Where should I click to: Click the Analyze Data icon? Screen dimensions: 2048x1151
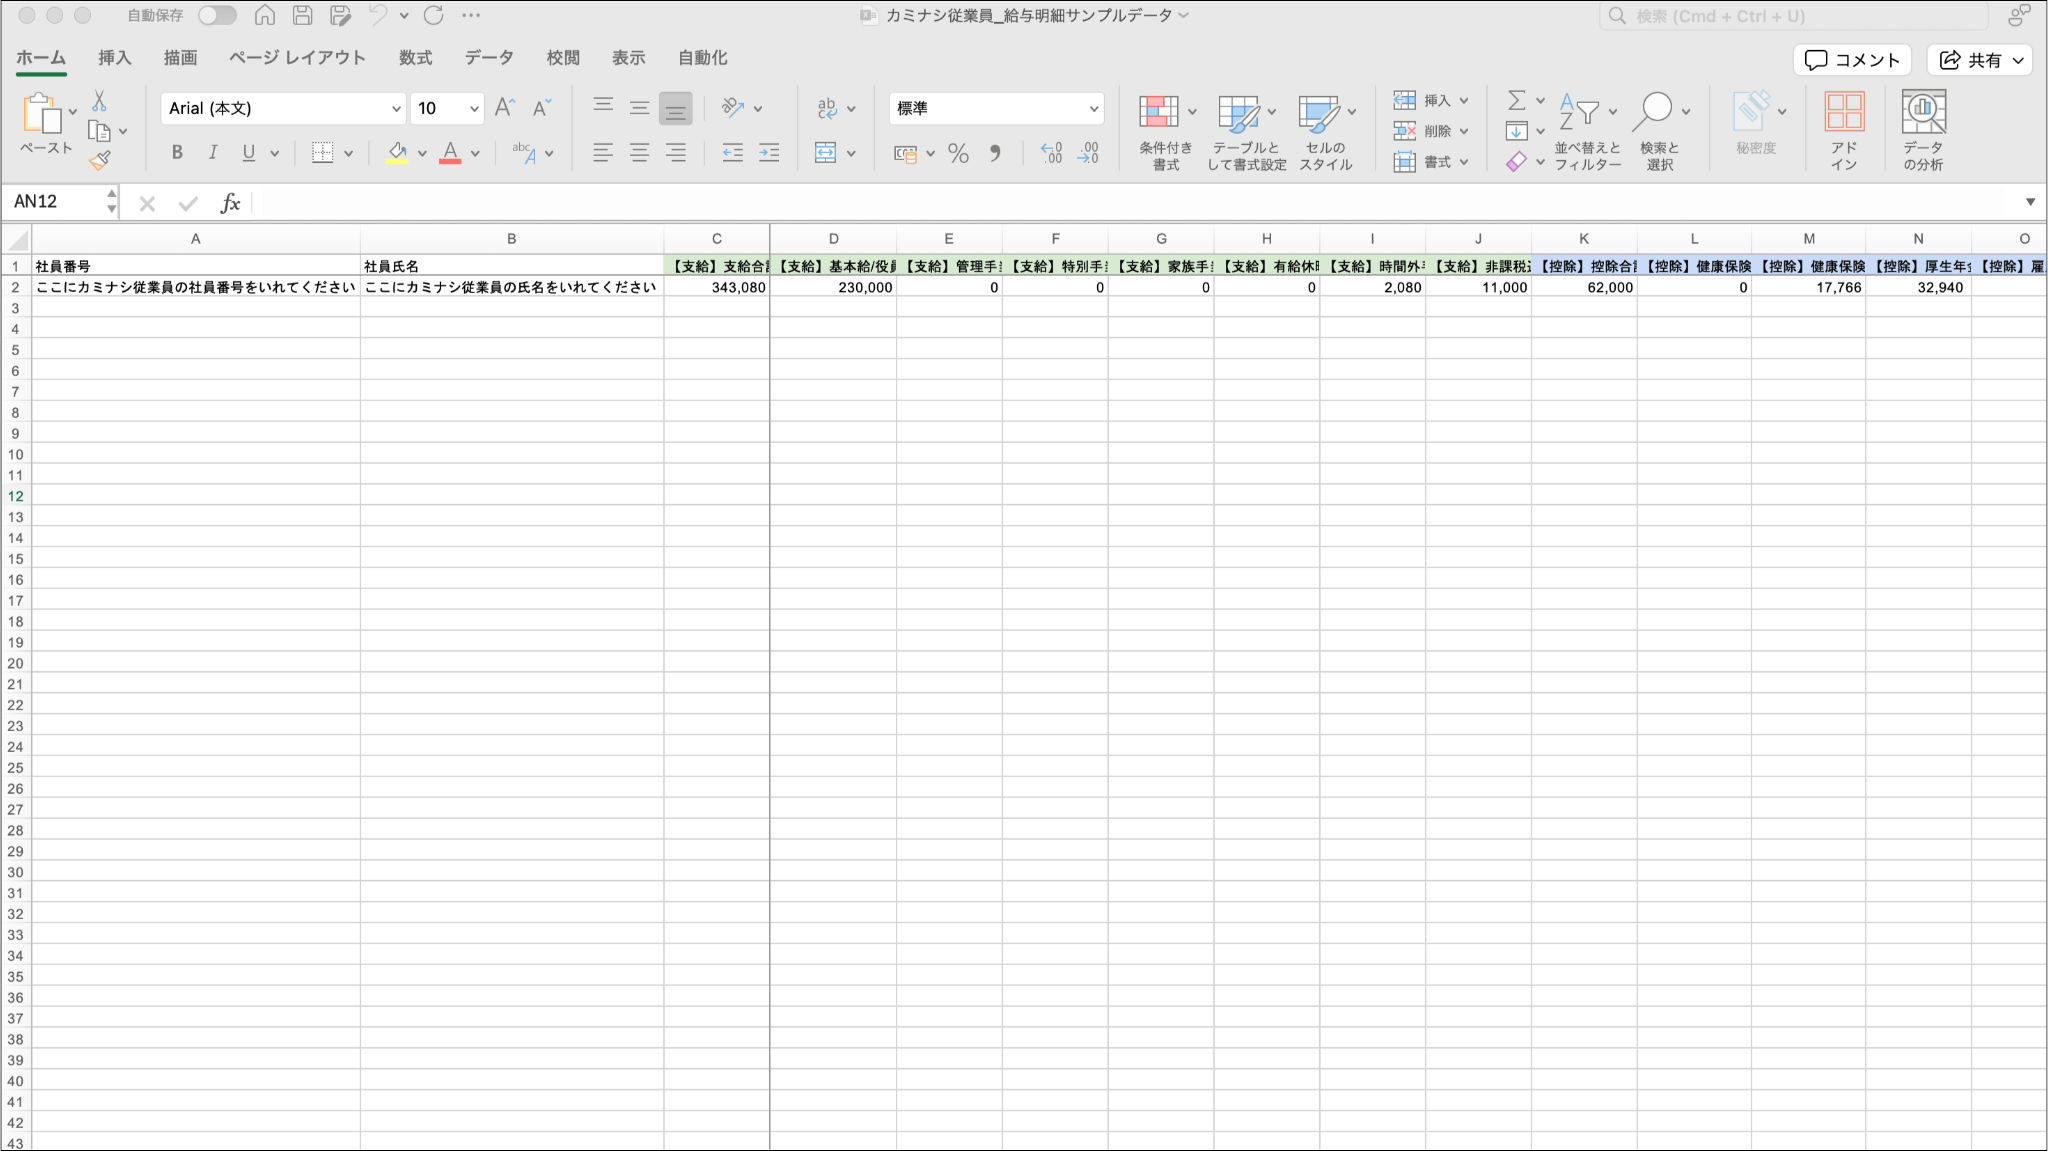(x=1922, y=112)
